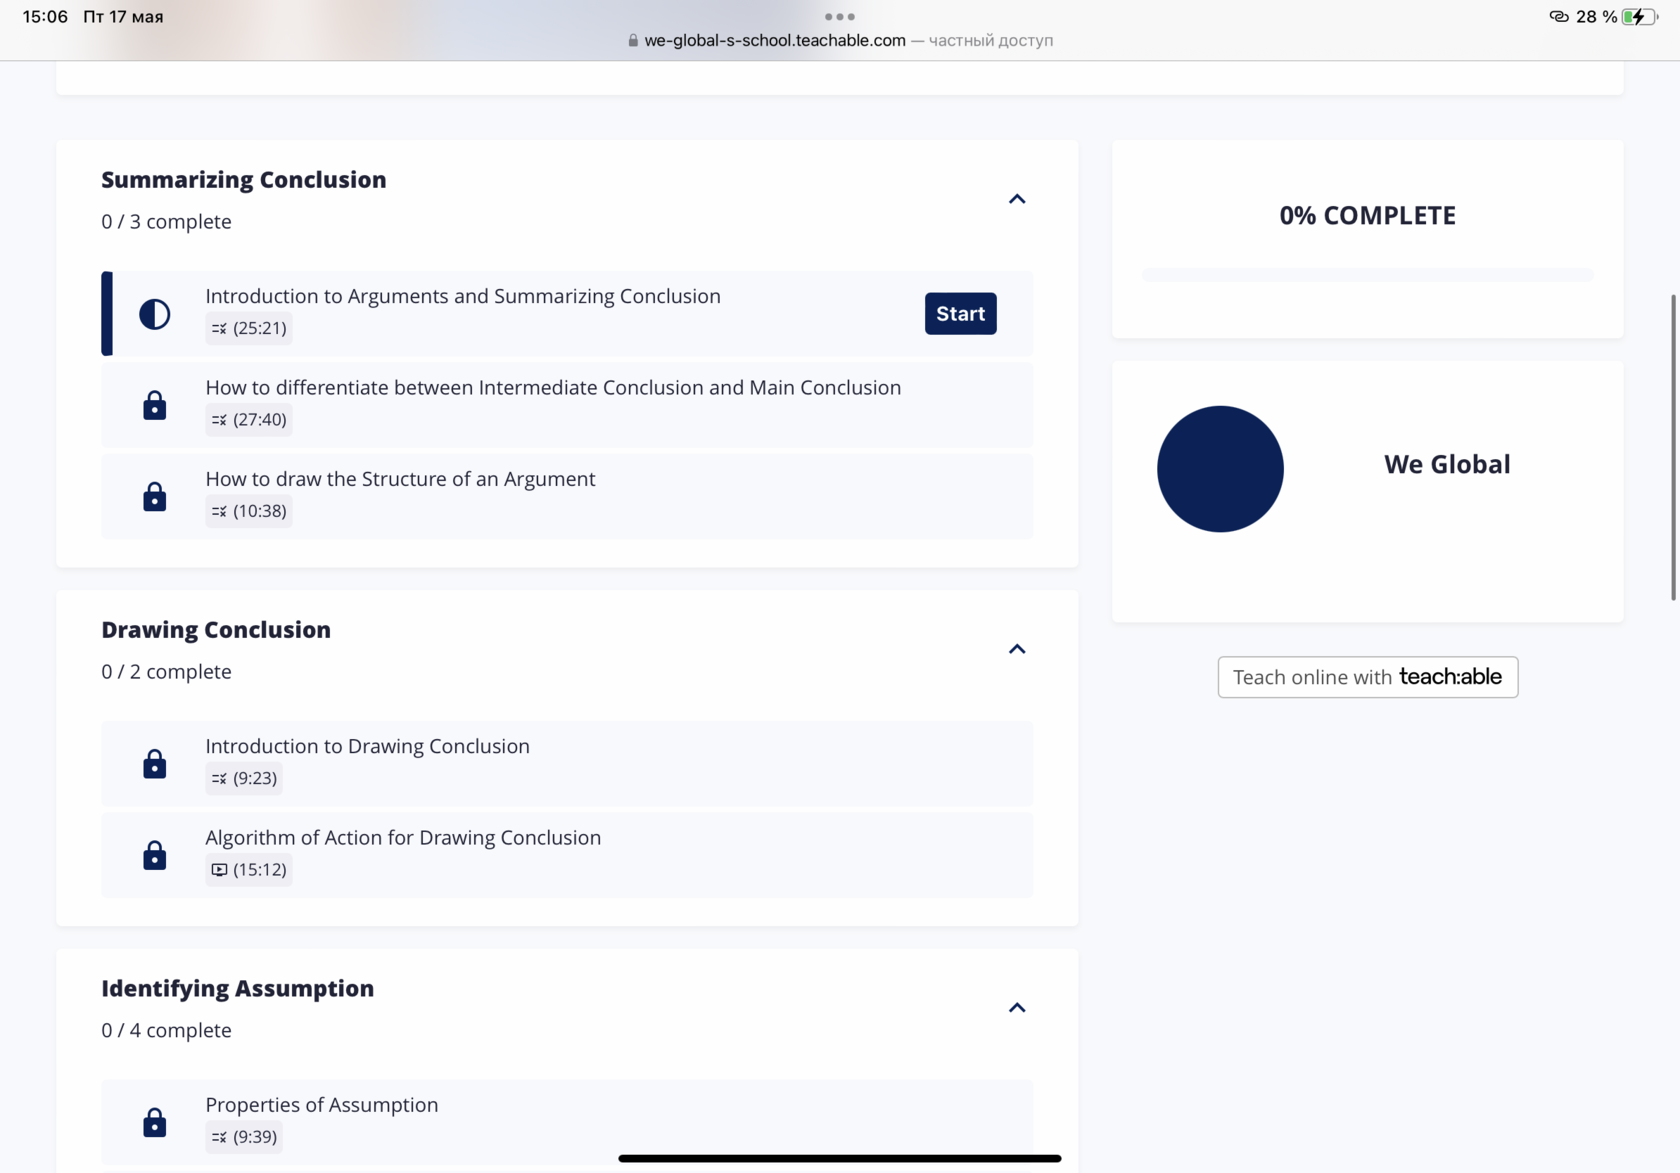Open Teach online with Teachable link
This screenshot has width=1680, height=1173.
[x=1367, y=677]
